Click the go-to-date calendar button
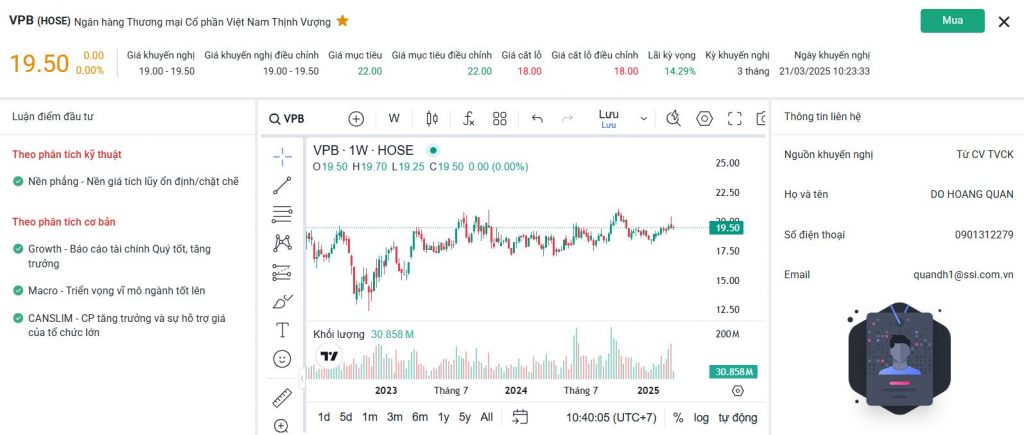Viewport: 1024px width, 435px height. [520, 417]
